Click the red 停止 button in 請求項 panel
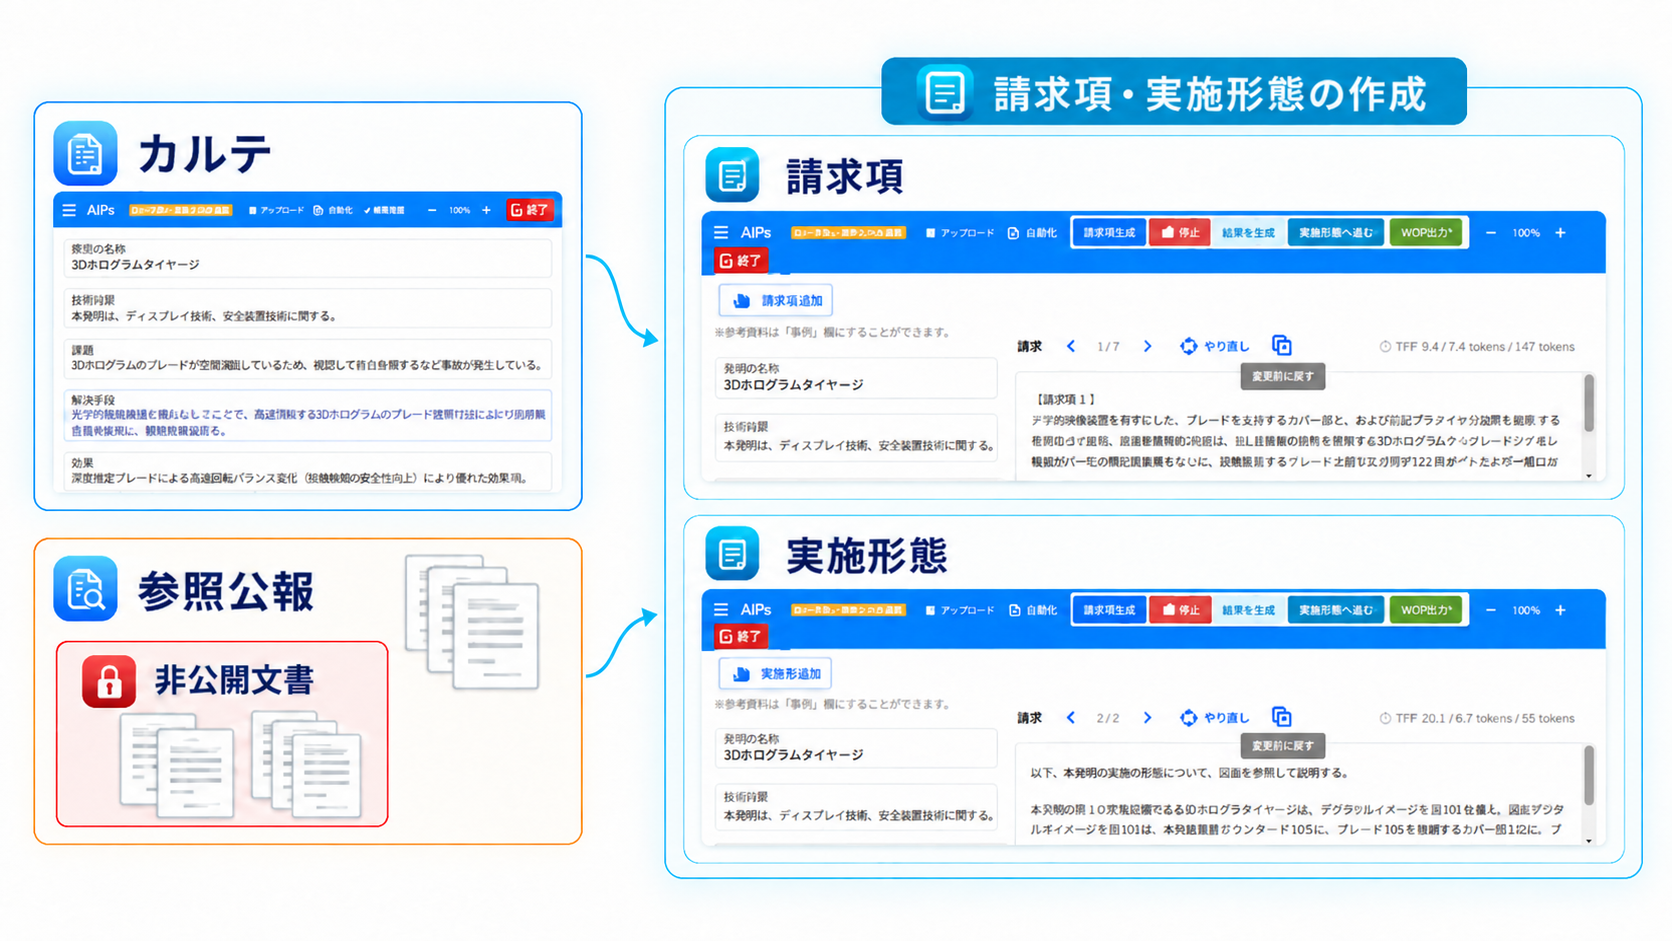1672x941 pixels. [x=1180, y=232]
